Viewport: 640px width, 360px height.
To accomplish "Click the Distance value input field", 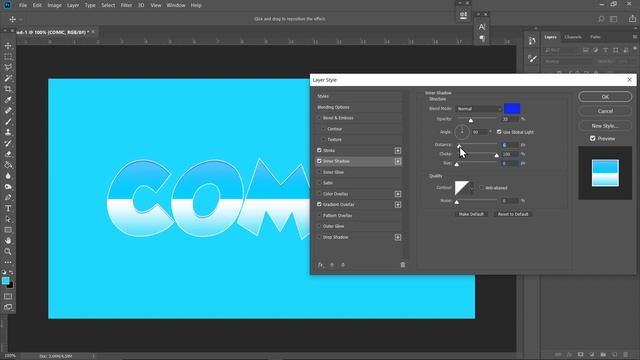I will [x=510, y=145].
